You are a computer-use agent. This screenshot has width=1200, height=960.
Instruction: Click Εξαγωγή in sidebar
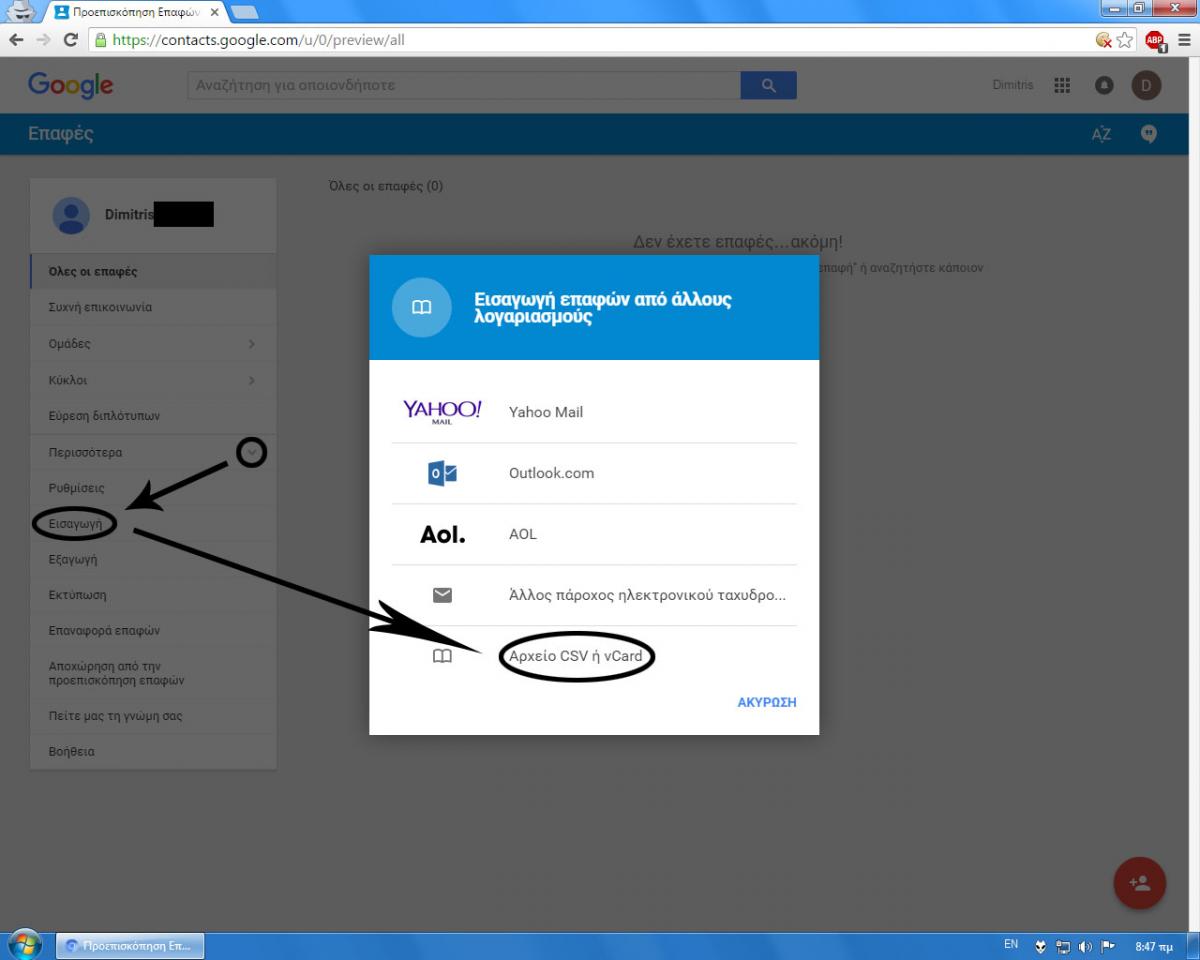(x=153, y=559)
